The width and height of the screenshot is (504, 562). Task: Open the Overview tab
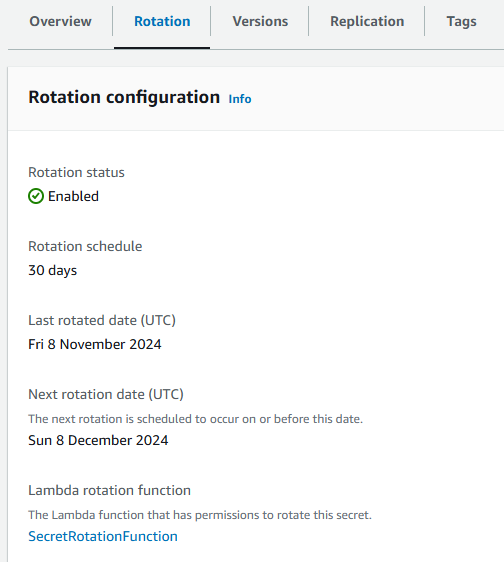click(x=60, y=22)
